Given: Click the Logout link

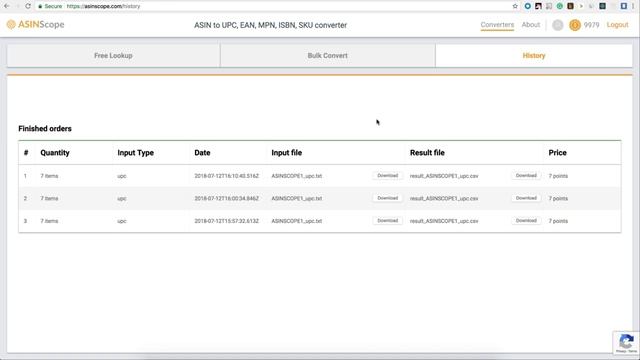Looking at the screenshot, I should point(617,25).
